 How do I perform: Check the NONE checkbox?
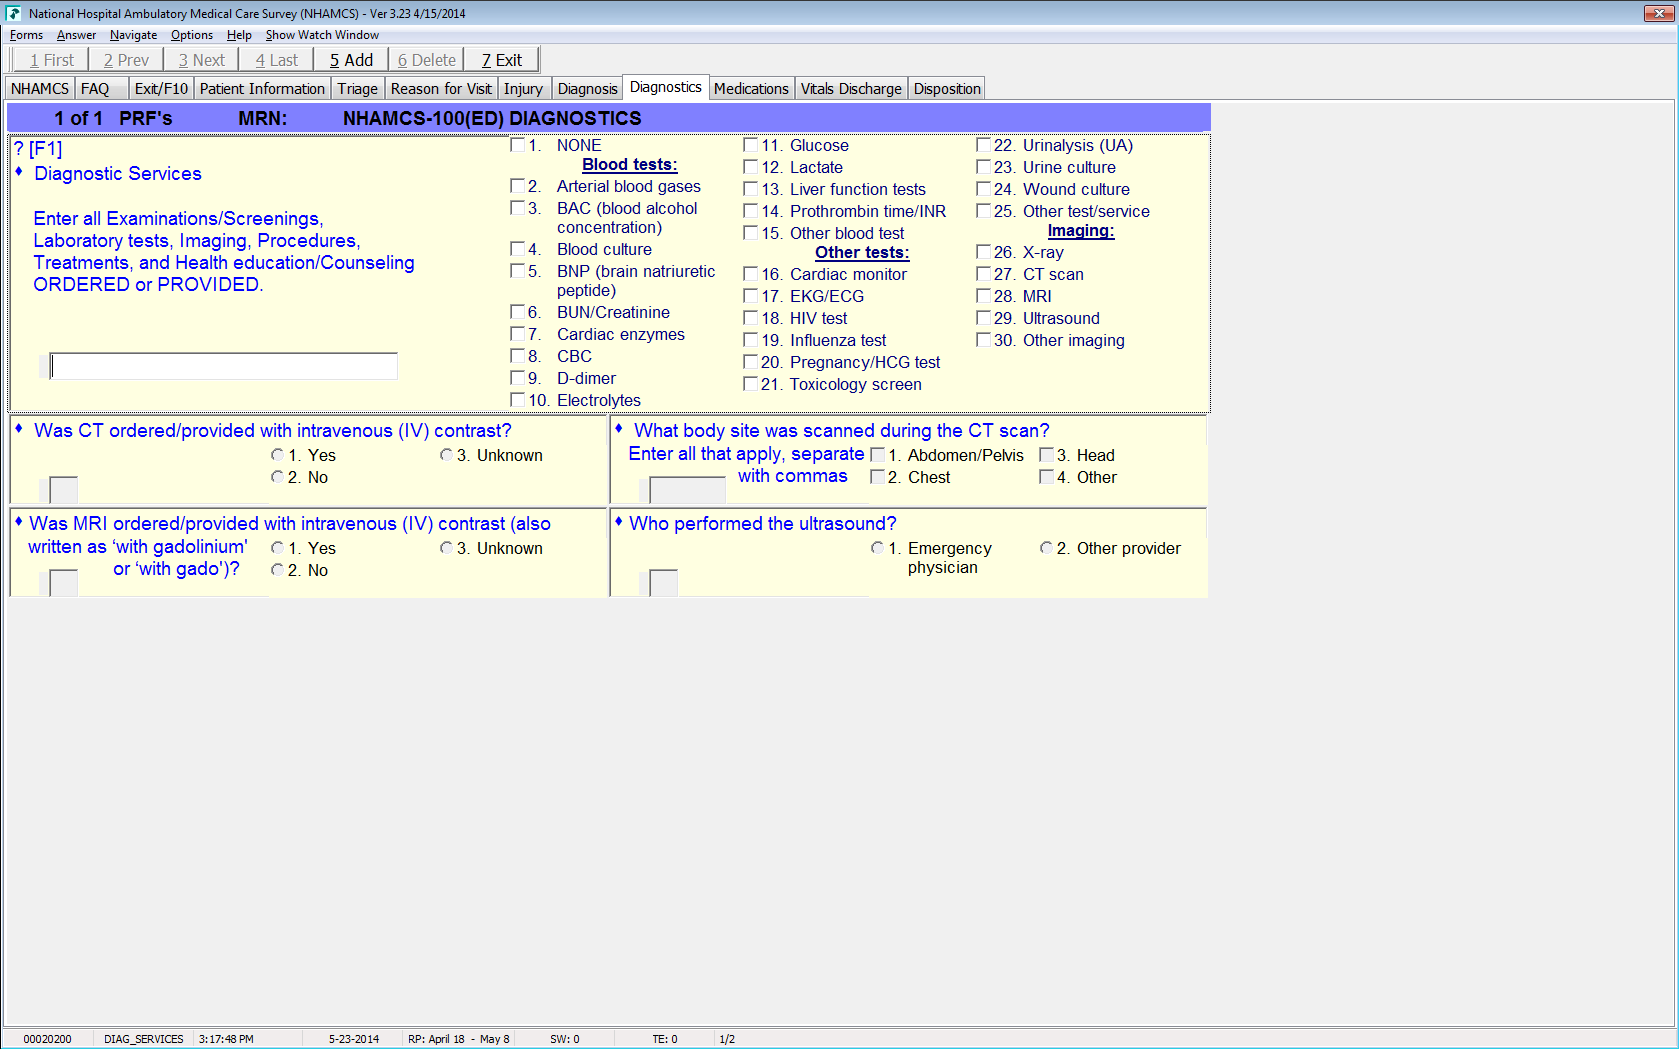pyautogui.click(x=518, y=145)
